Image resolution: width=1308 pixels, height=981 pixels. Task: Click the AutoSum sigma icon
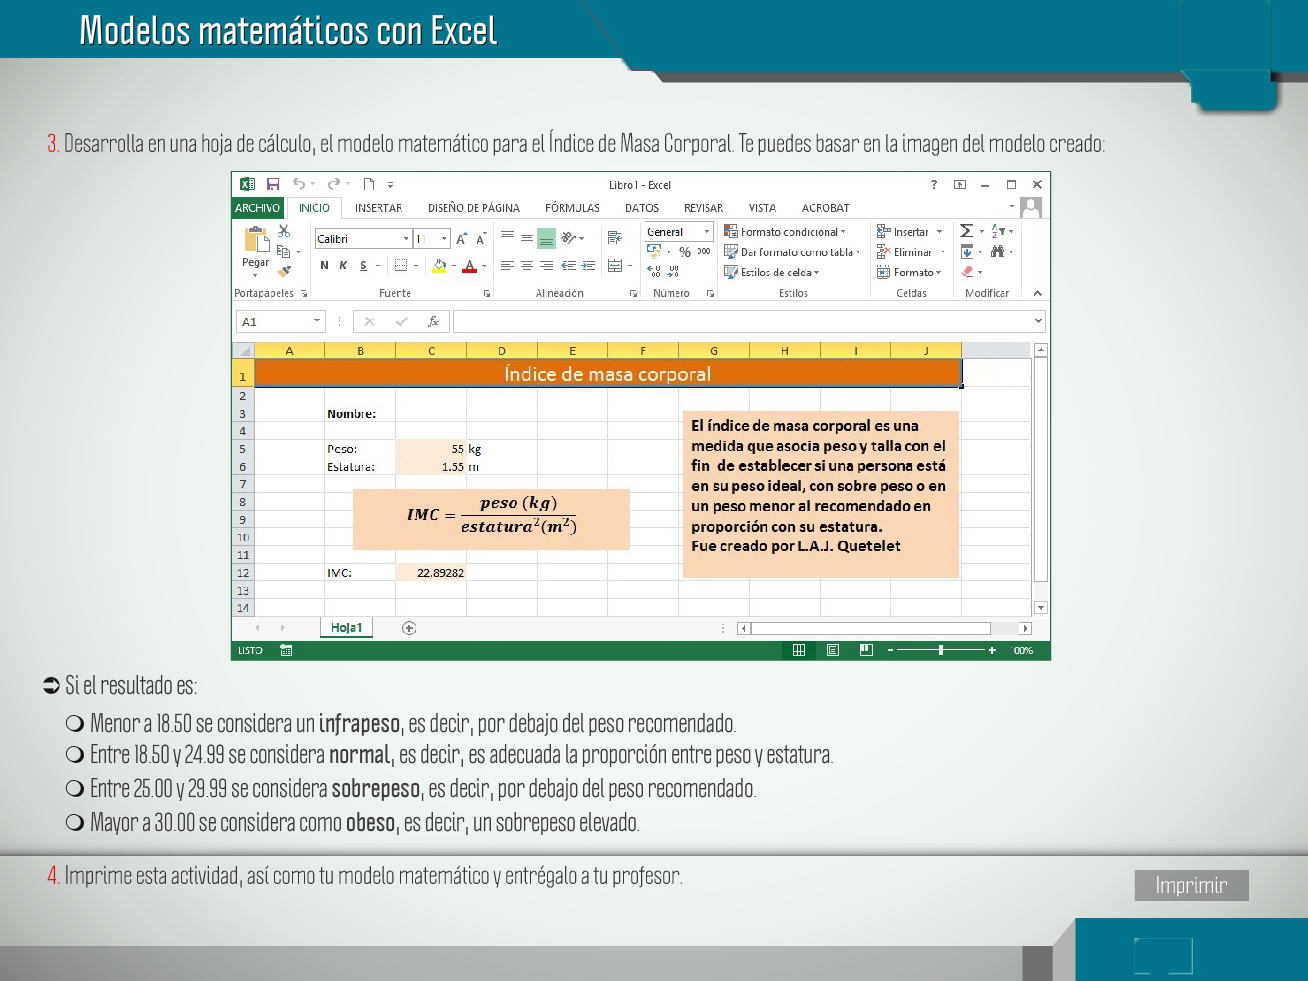point(966,231)
